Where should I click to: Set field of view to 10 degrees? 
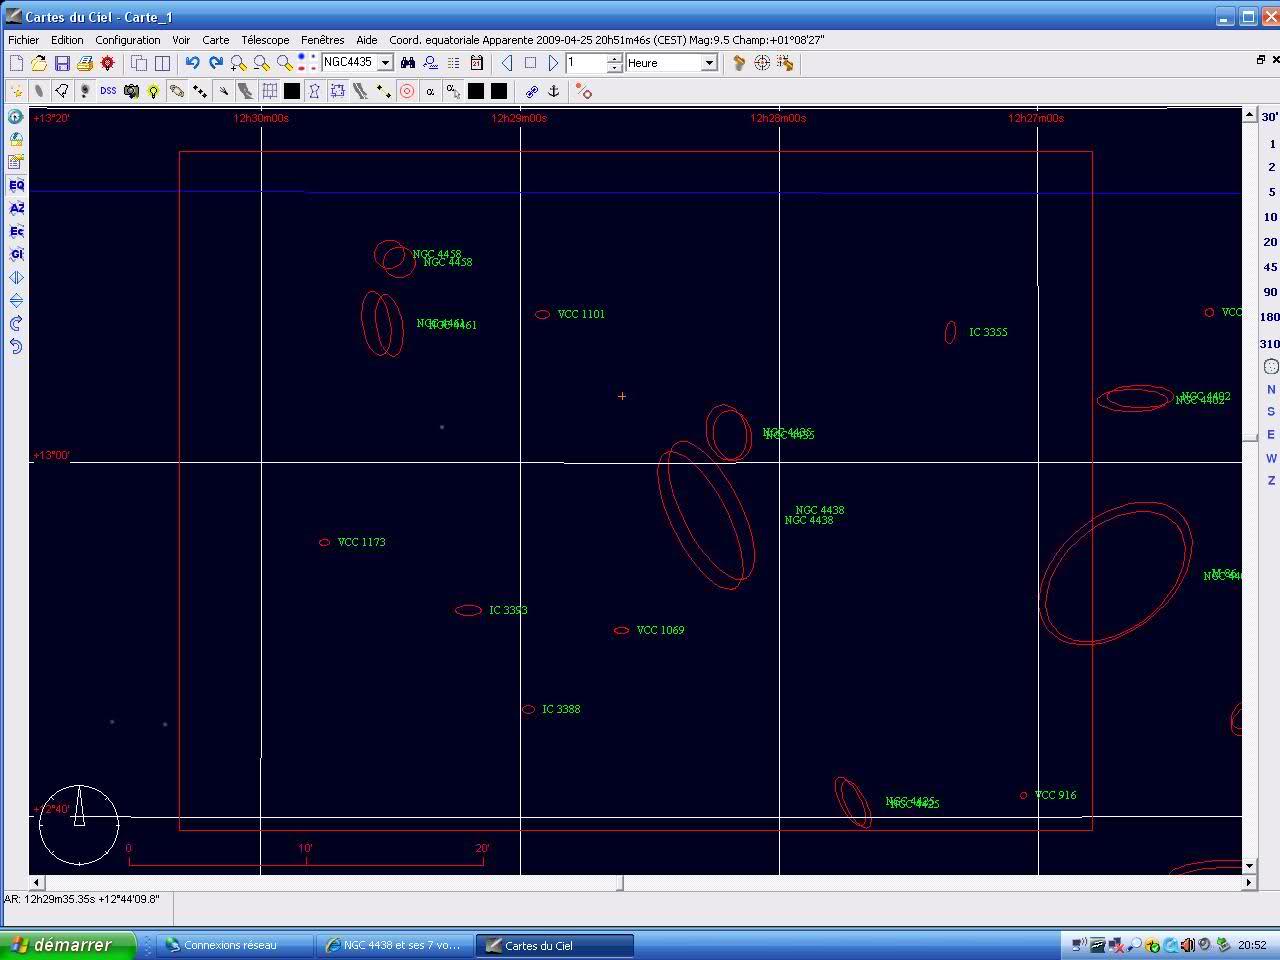[x=1270, y=217]
